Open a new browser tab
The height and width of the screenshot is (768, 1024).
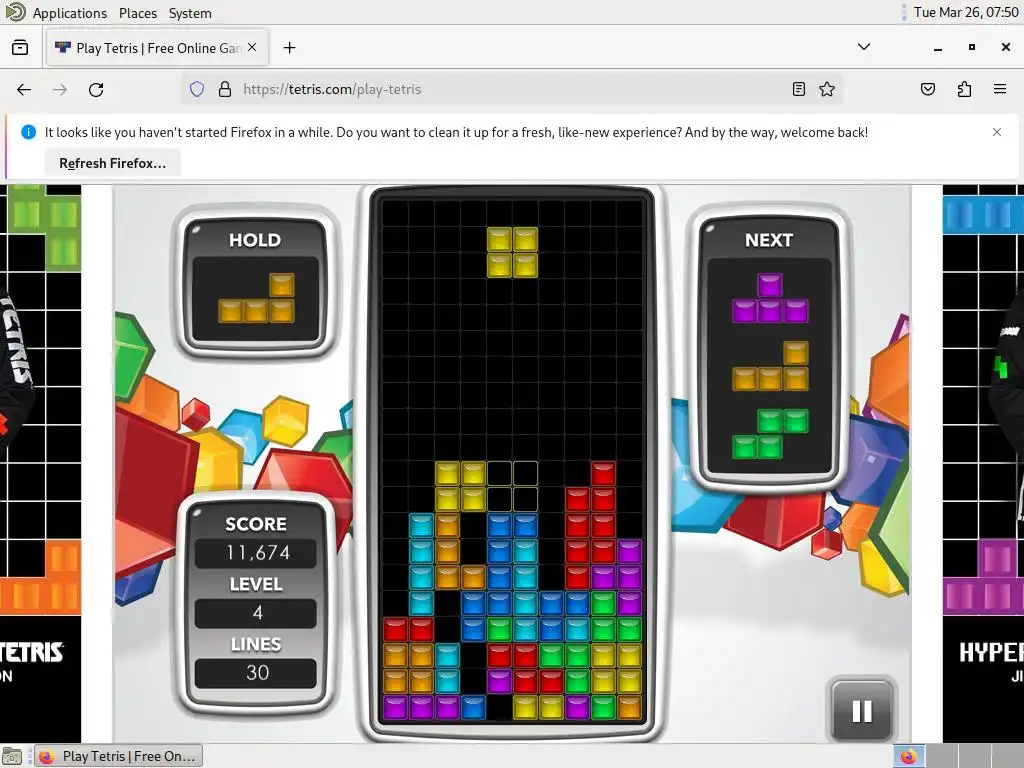[289, 48]
